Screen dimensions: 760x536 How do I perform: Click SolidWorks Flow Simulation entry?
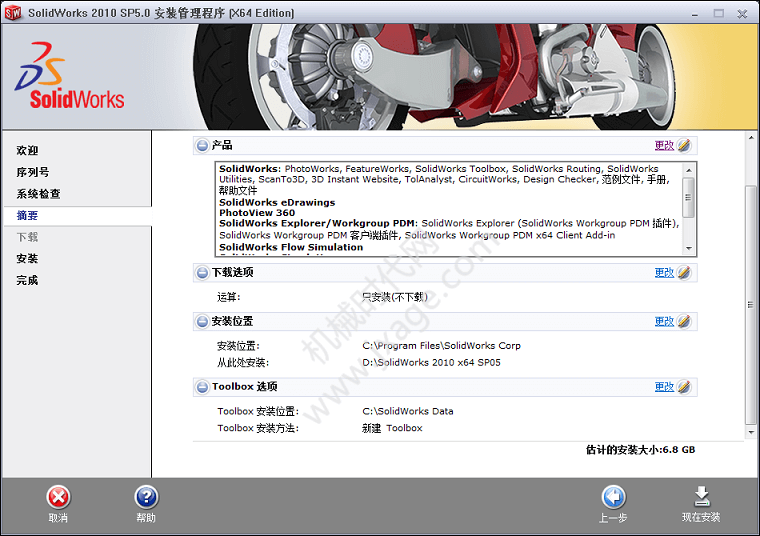291,247
